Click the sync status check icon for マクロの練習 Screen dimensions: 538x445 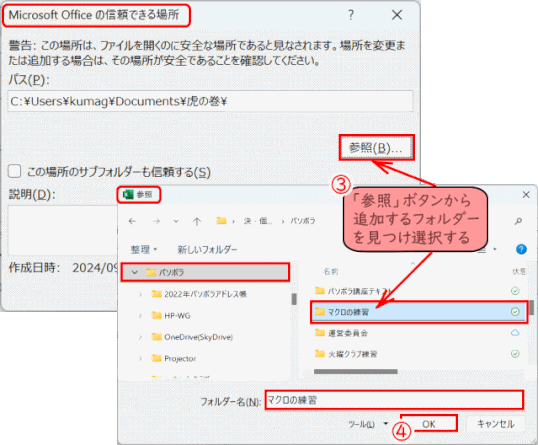point(515,312)
